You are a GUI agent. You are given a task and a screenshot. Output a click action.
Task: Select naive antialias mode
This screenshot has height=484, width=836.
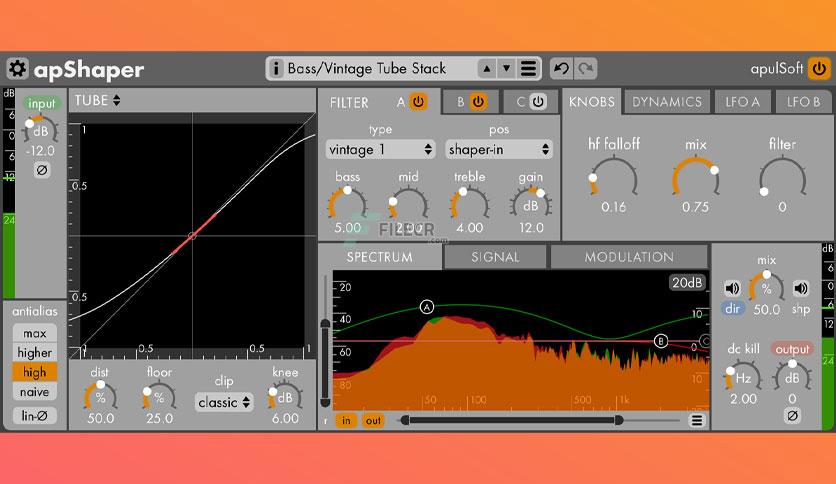pos(35,392)
